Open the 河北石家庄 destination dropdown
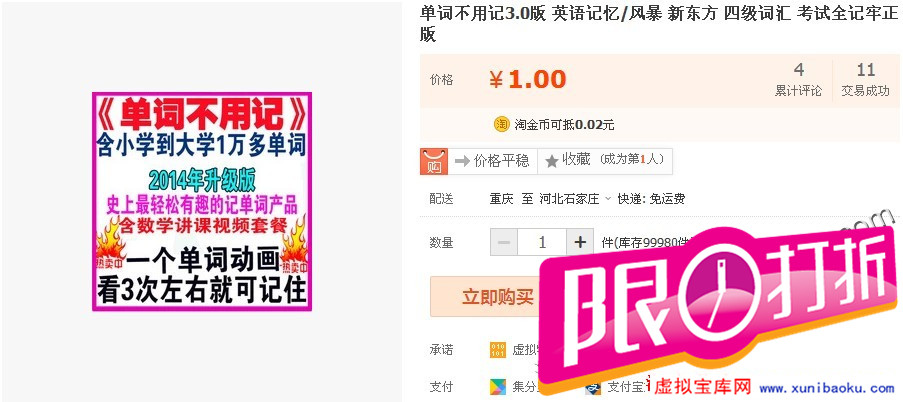 tap(576, 199)
